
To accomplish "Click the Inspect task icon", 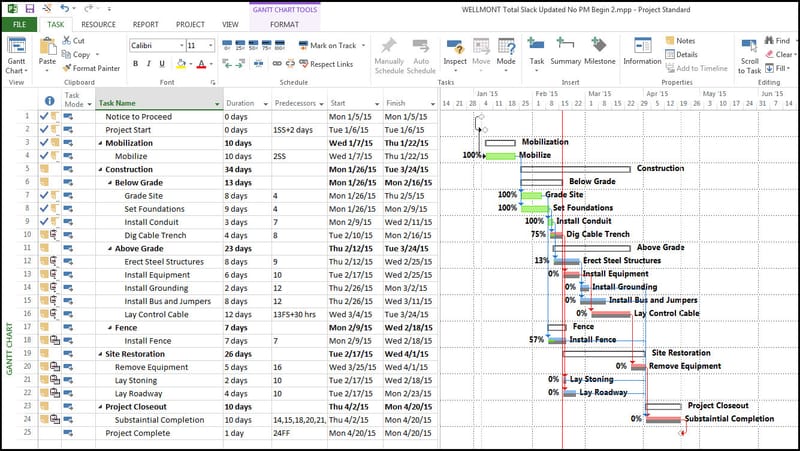I will tap(455, 48).
